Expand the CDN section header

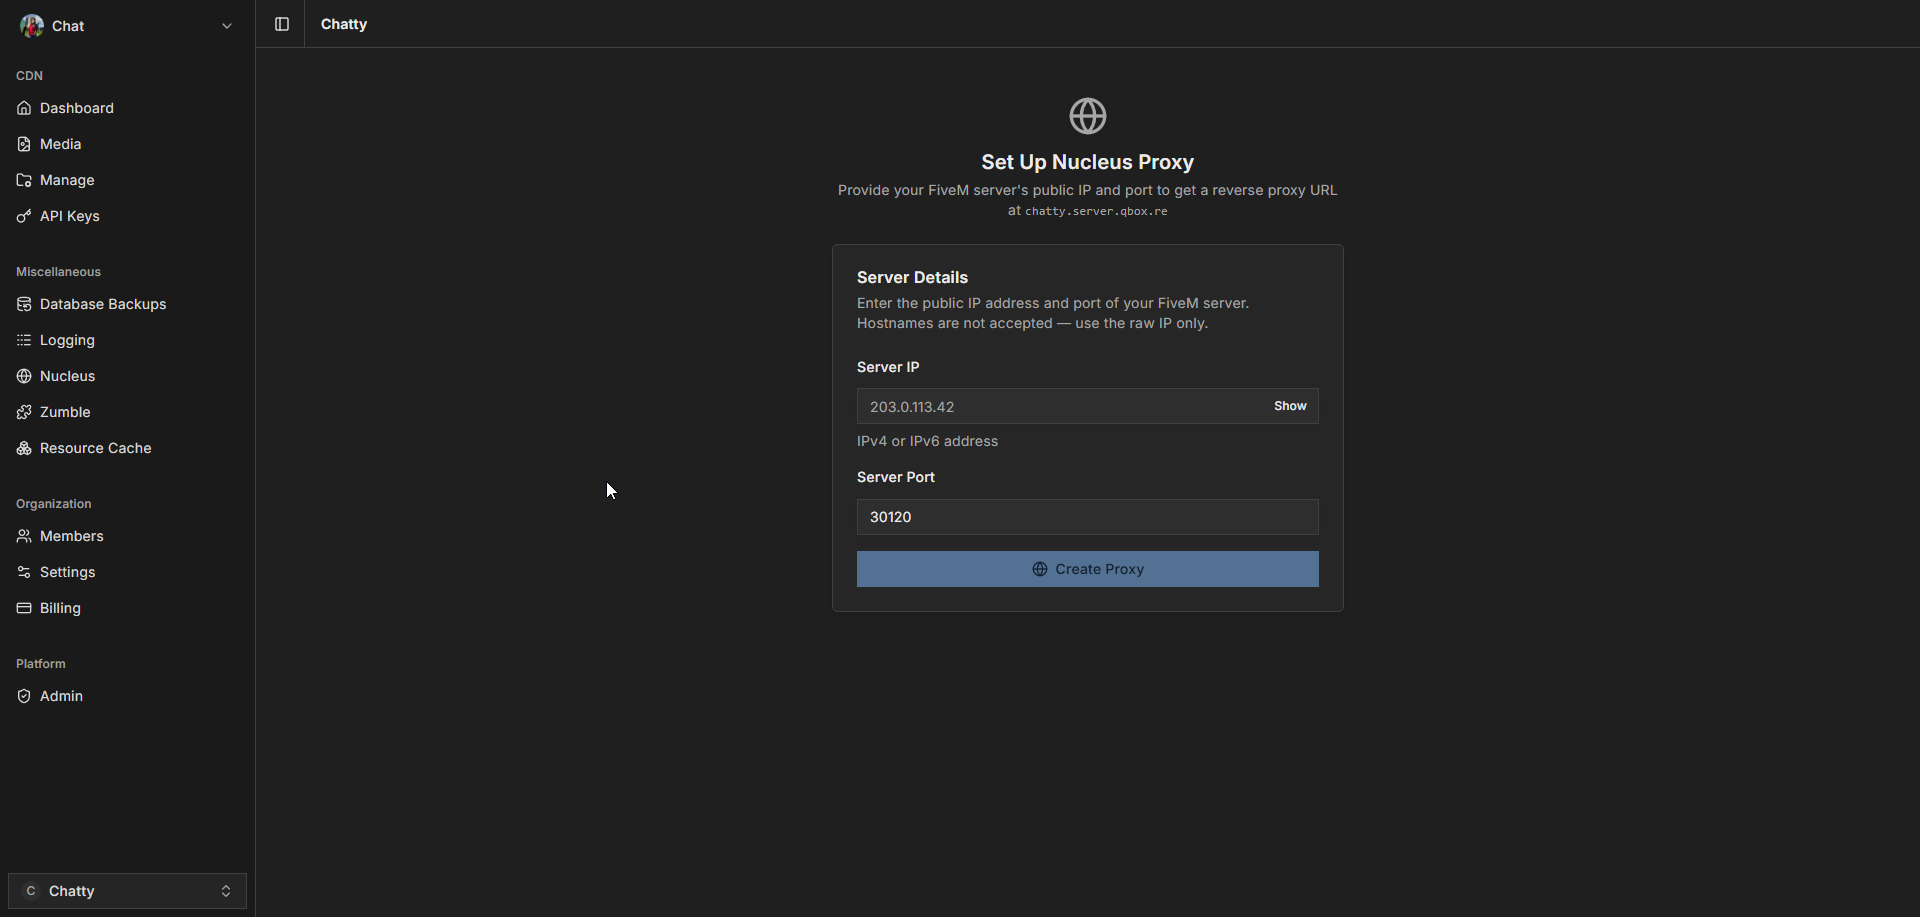(29, 75)
